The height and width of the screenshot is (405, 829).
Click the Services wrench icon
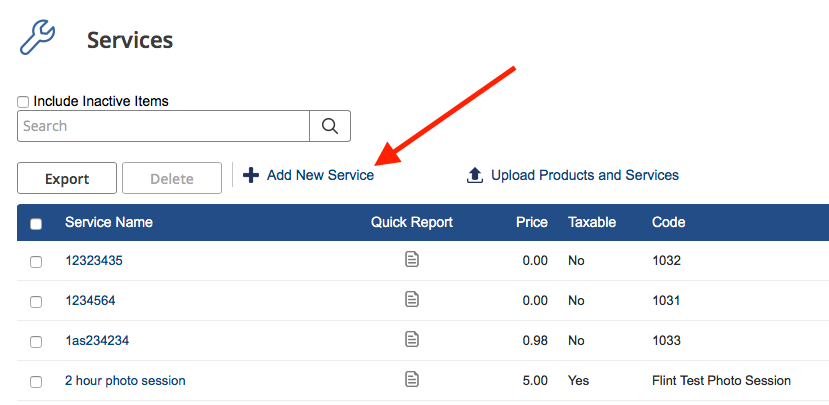coord(37,38)
